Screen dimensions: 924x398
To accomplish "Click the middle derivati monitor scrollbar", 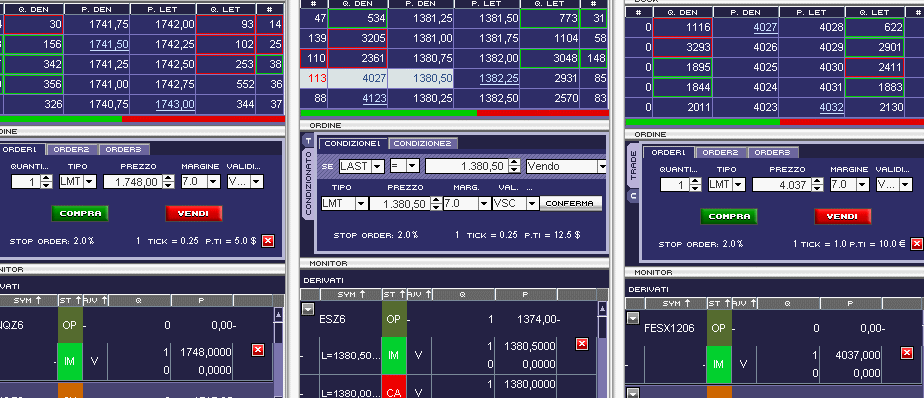I will tap(602, 349).
